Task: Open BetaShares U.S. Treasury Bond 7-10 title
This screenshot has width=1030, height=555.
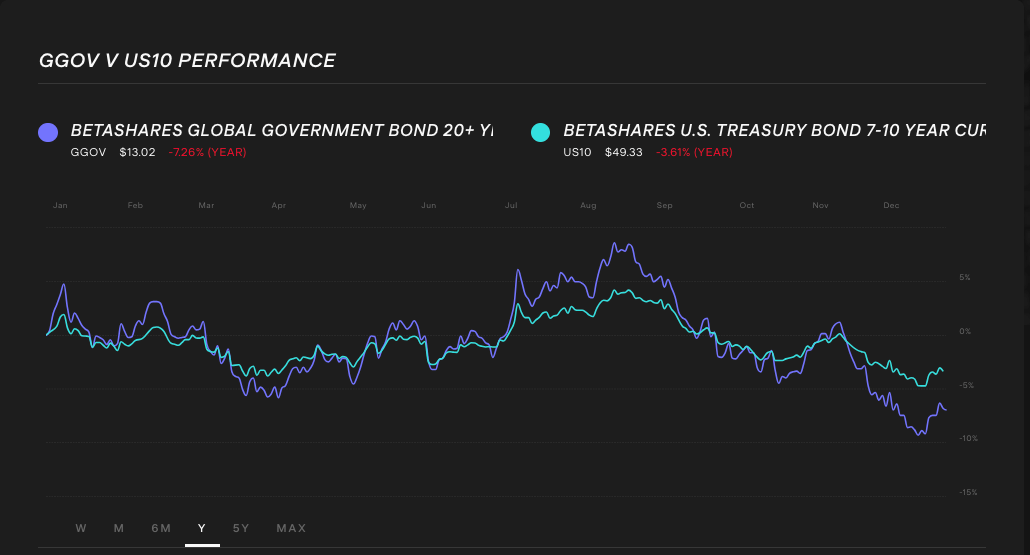Action: point(774,130)
